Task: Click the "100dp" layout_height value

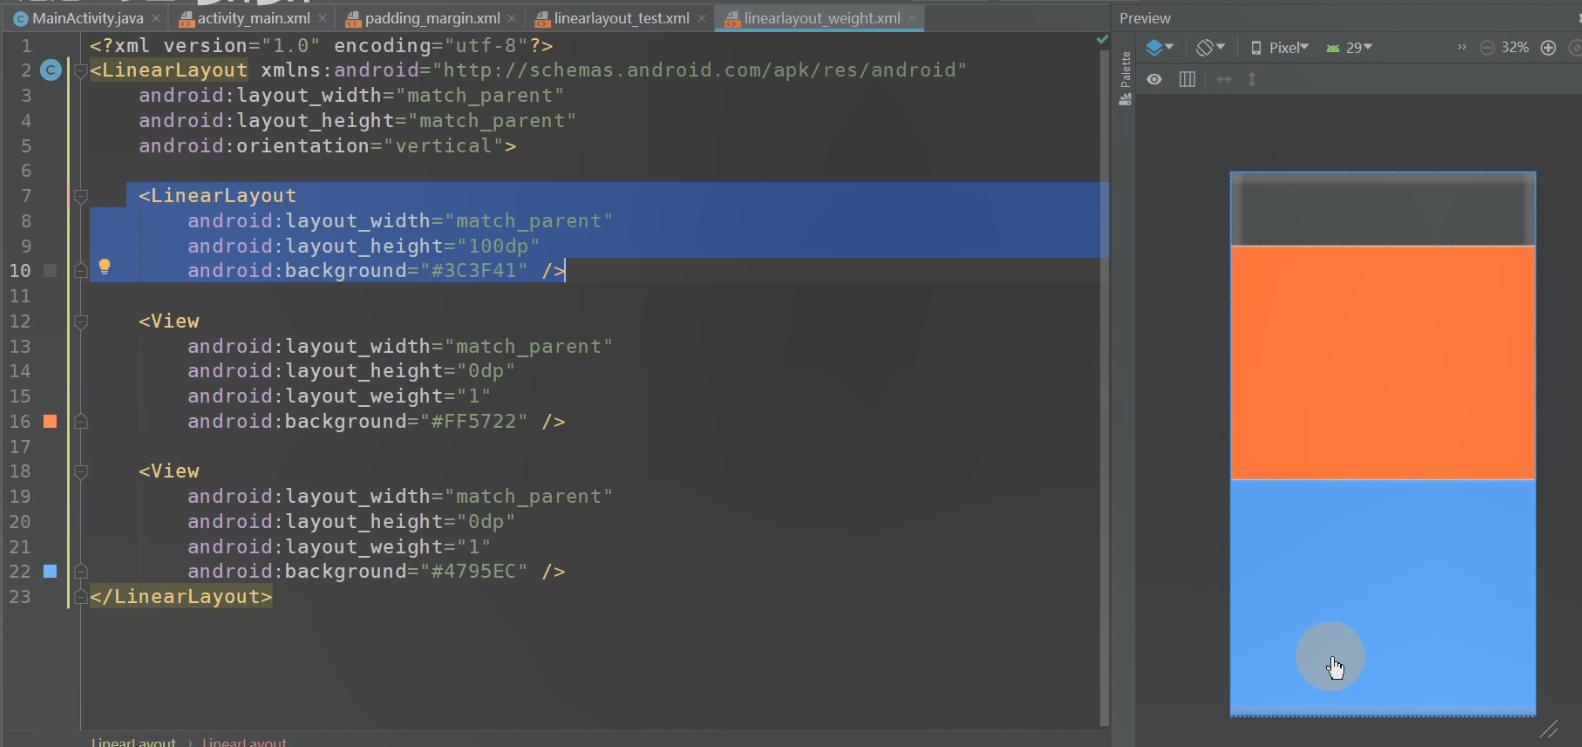Action: point(498,246)
